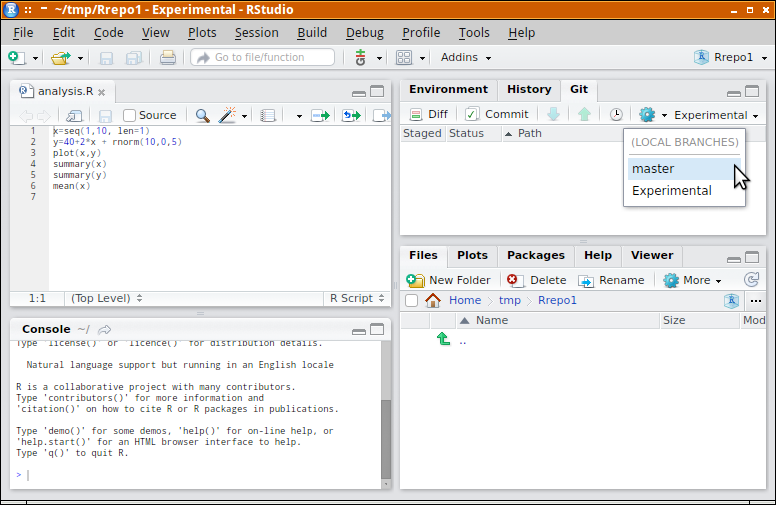This screenshot has height=505, width=776.
Task: Toggle the Source on Save checkbox
Action: point(129,115)
